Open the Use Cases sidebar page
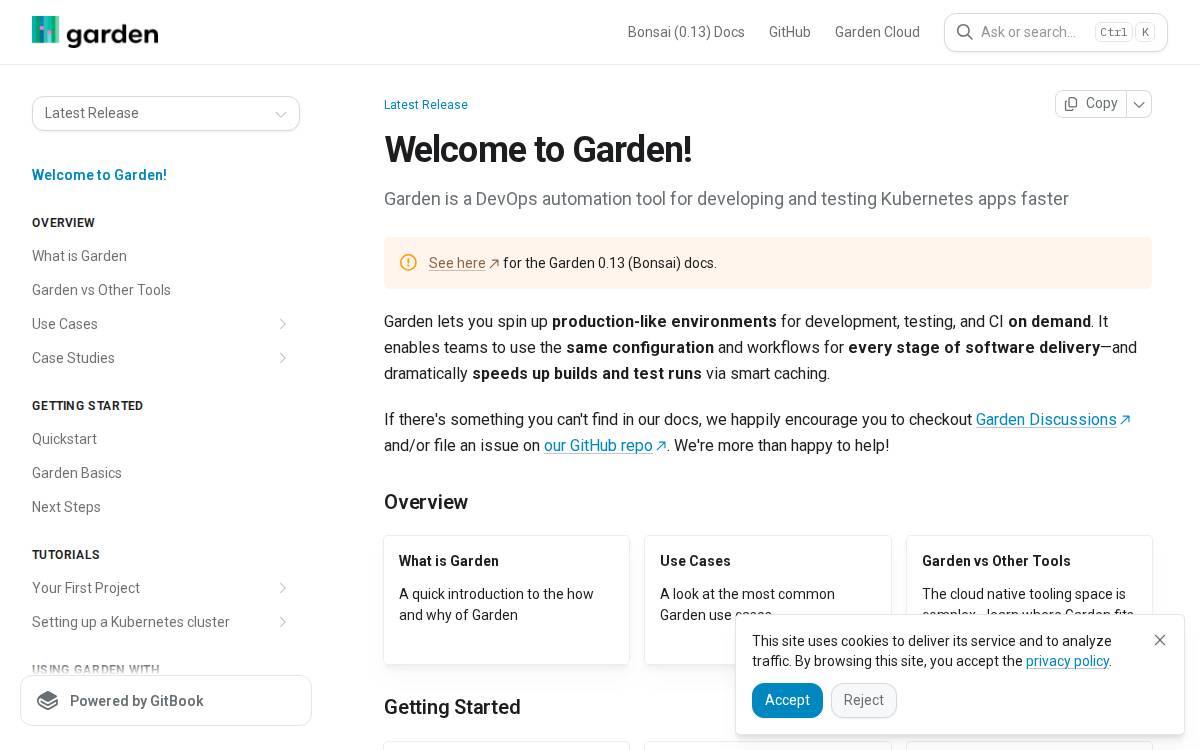The image size is (1200, 750). [x=65, y=324]
